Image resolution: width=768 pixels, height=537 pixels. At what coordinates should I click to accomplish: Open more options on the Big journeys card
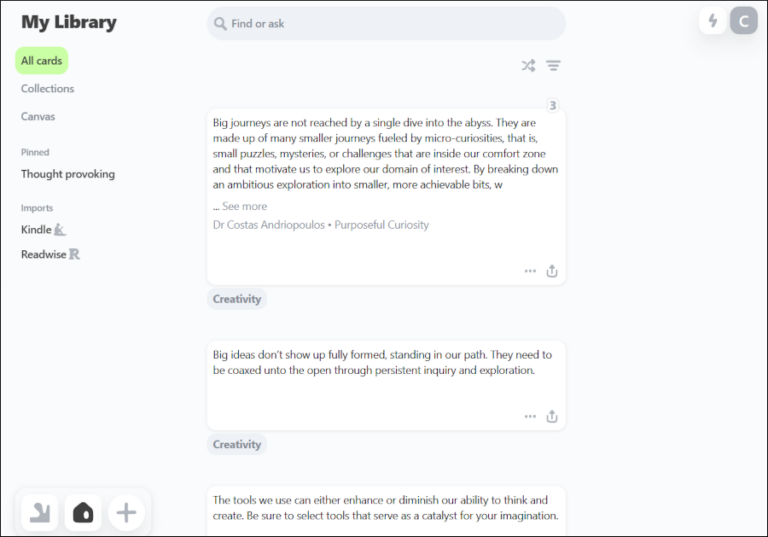tap(530, 271)
